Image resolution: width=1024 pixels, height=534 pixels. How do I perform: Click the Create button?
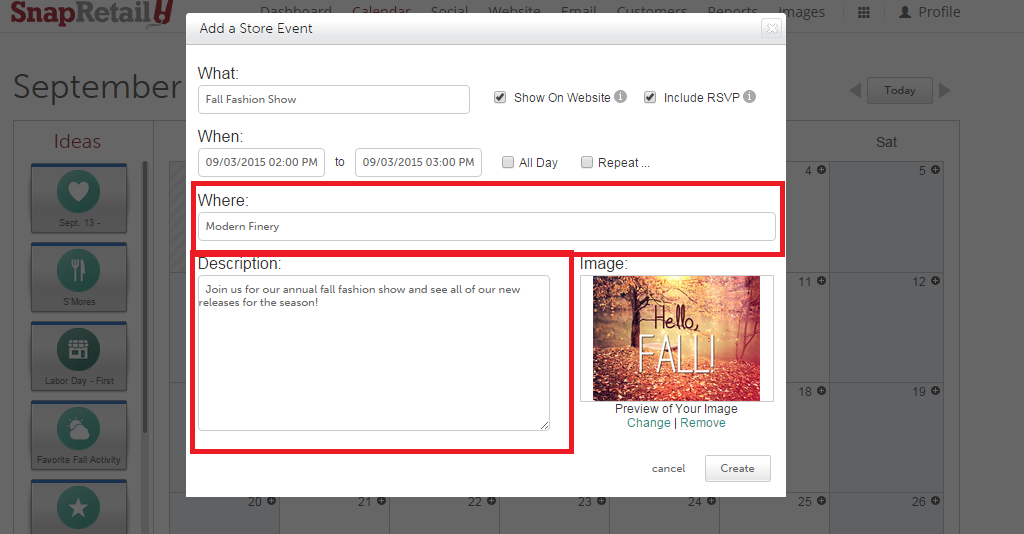click(738, 469)
